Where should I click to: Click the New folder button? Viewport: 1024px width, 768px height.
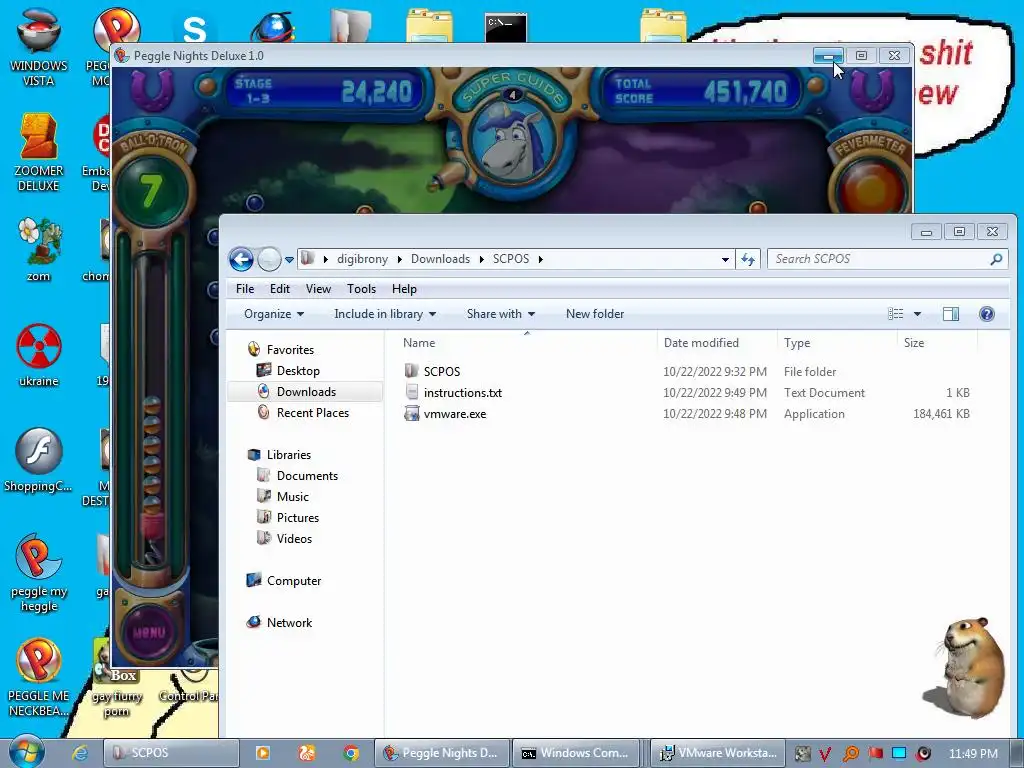click(x=595, y=314)
